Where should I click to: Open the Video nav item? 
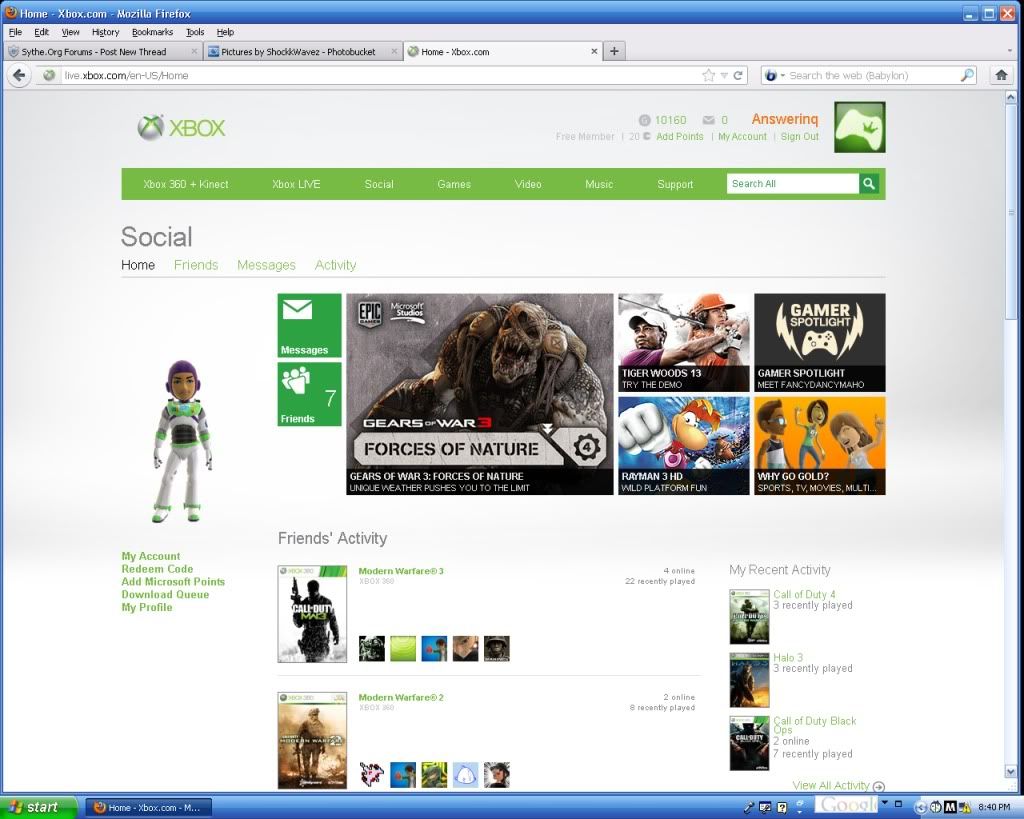(528, 184)
